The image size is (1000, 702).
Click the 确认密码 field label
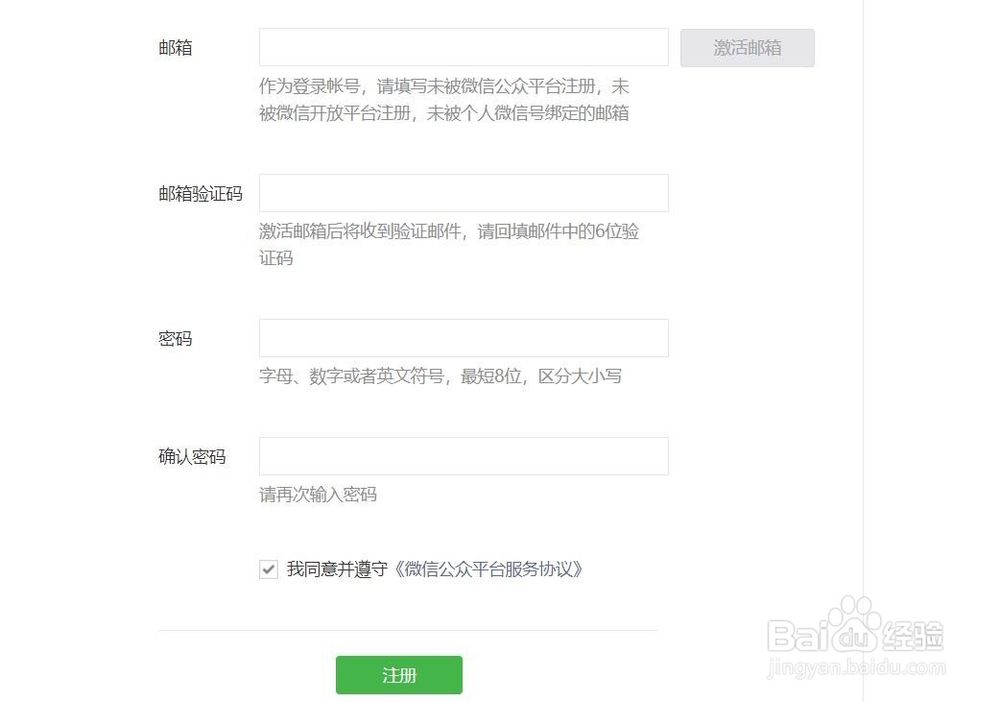coord(192,457)
